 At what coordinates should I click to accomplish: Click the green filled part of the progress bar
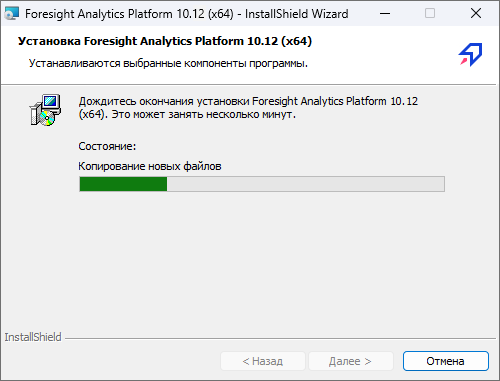[x=123, y=184]
